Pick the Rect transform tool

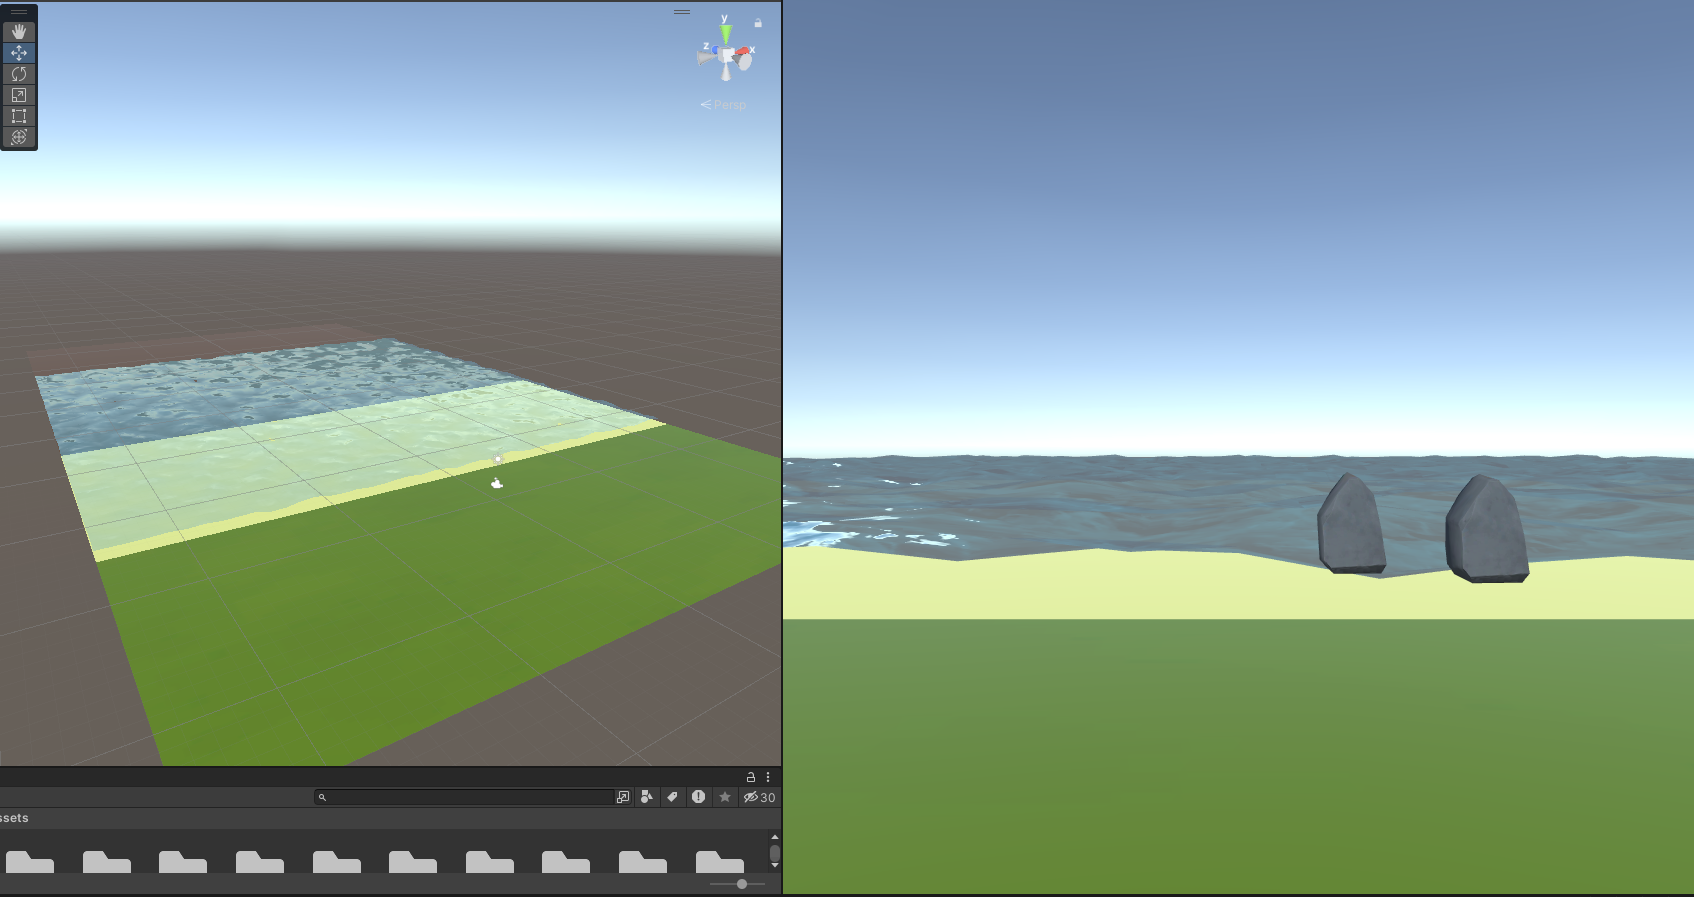click(19, 116)
